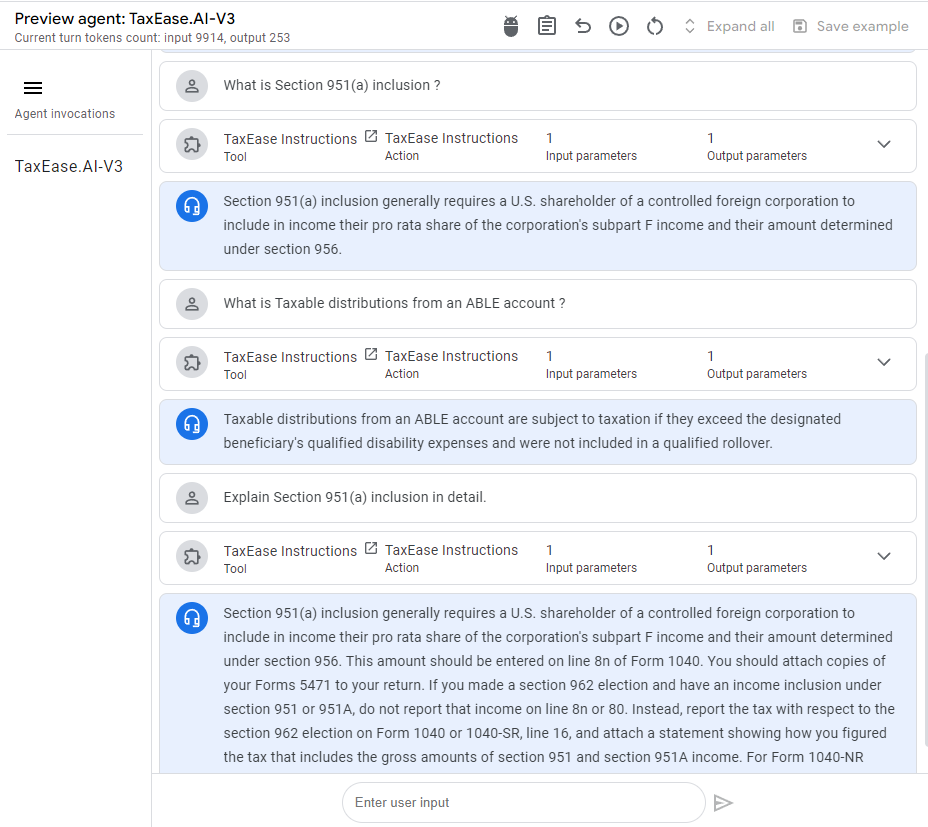
Task: Click 'Current turn tokens count' text
Action: point(152,38)
